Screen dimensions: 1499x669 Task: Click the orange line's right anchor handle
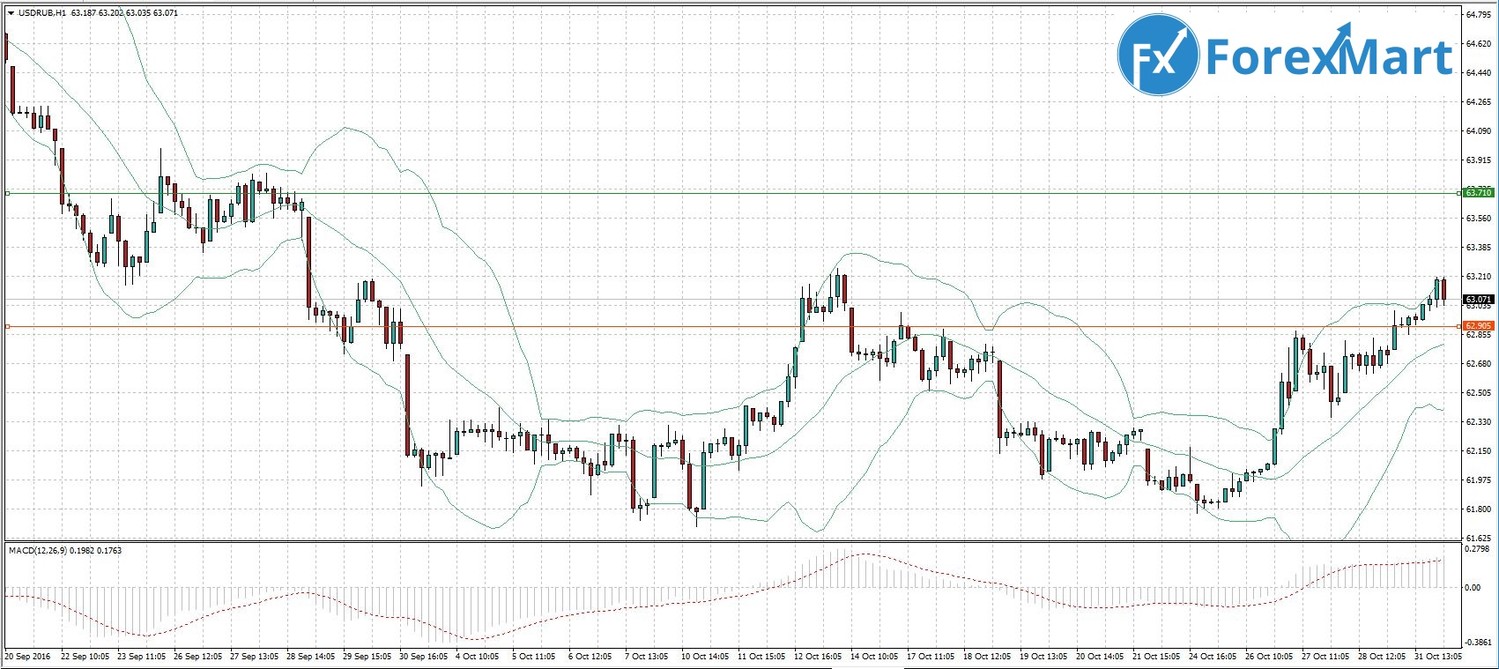click(x=1459, y=326)
